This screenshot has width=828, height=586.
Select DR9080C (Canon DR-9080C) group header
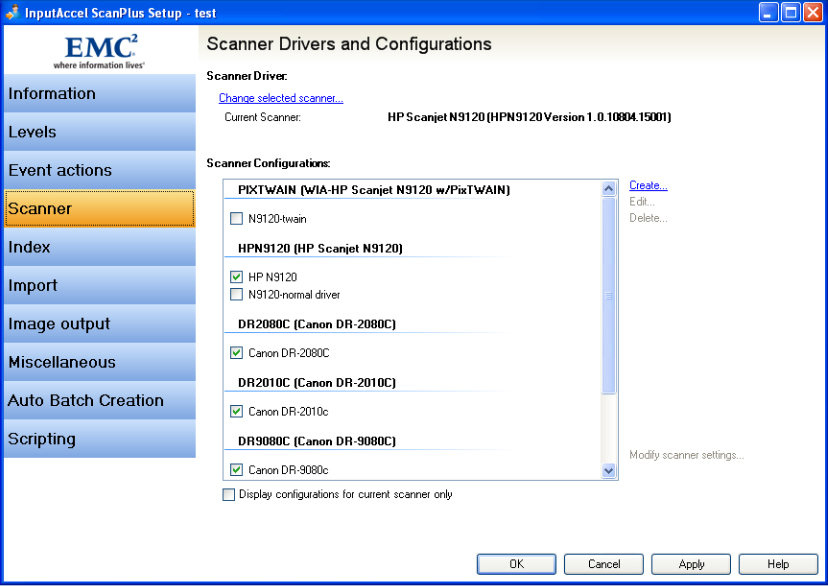pos(317,441)
